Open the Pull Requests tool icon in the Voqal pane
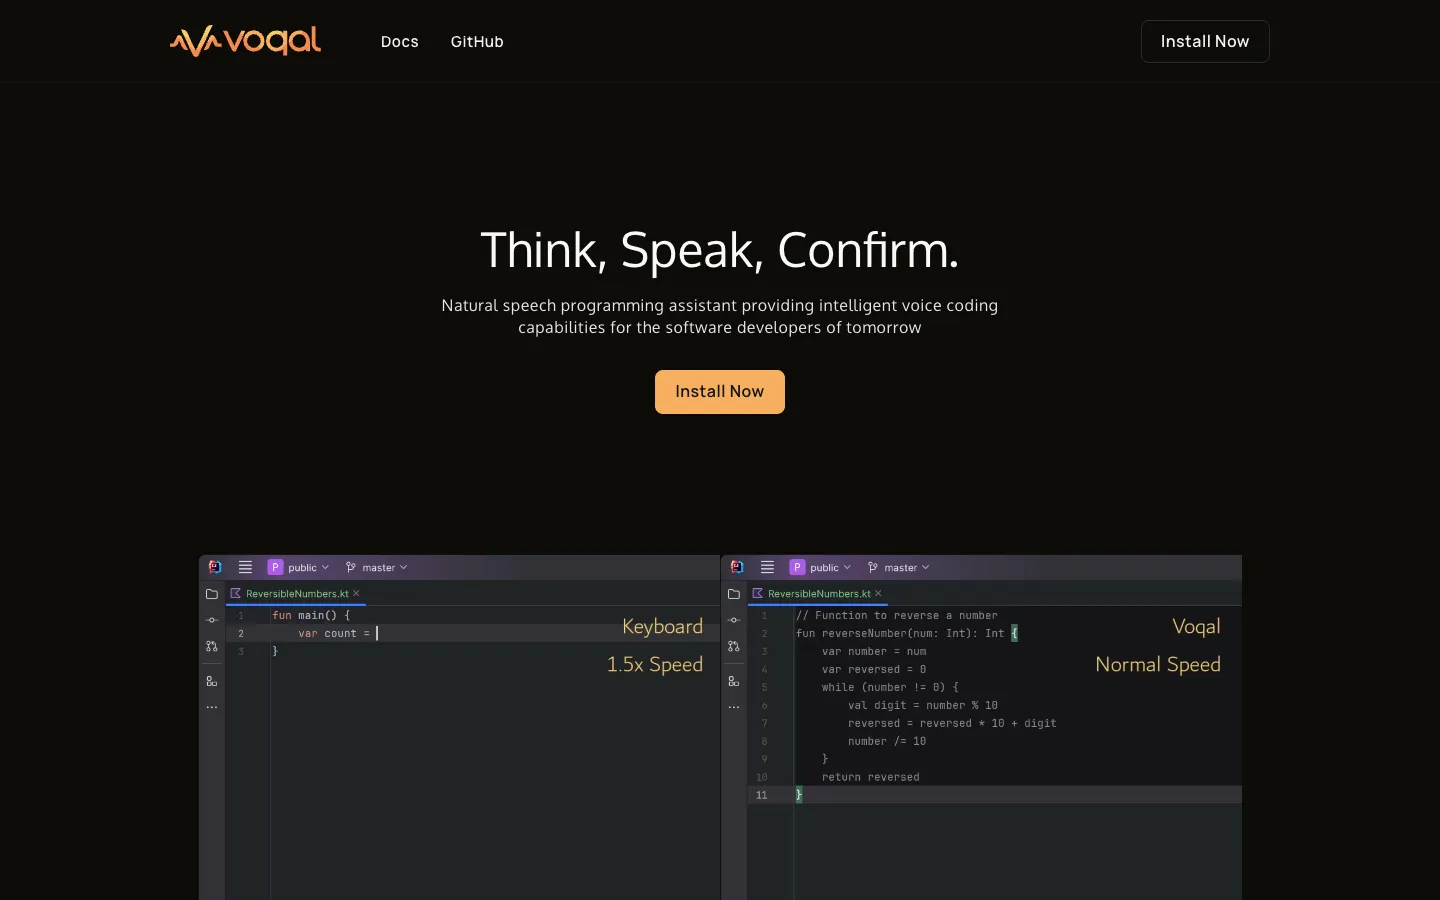The height and width of the screenshot is (900, 1440). [x=734, y=647]
